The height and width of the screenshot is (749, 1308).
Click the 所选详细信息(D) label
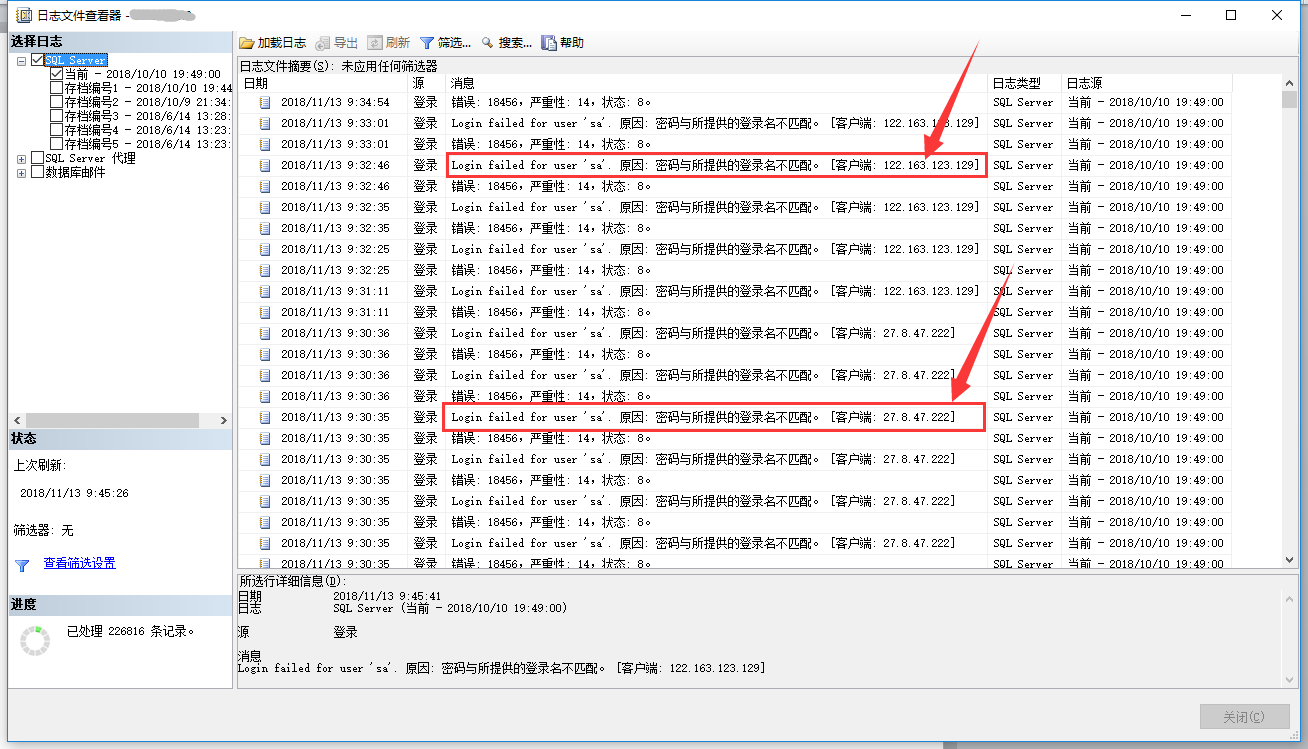[x=291, y=580]
